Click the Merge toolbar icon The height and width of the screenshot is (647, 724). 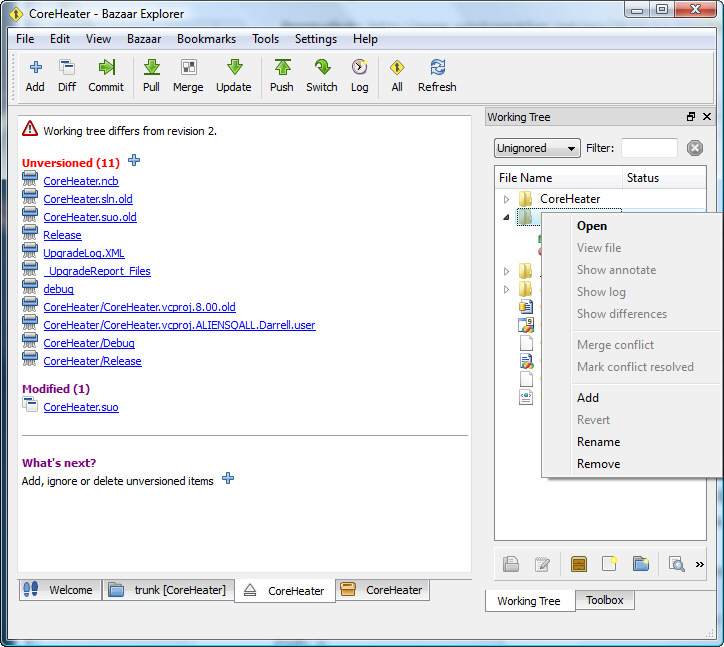pyautogui.click(x=188, y=76)
